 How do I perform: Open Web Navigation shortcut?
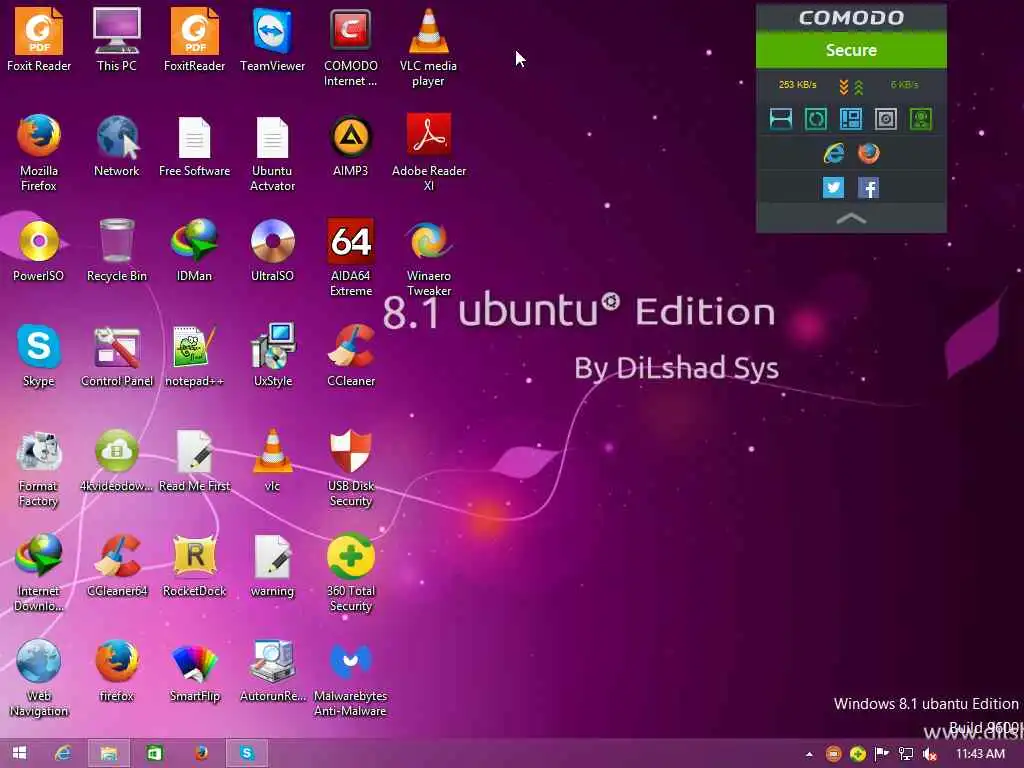pyautogui.click(x=39, y=678)
